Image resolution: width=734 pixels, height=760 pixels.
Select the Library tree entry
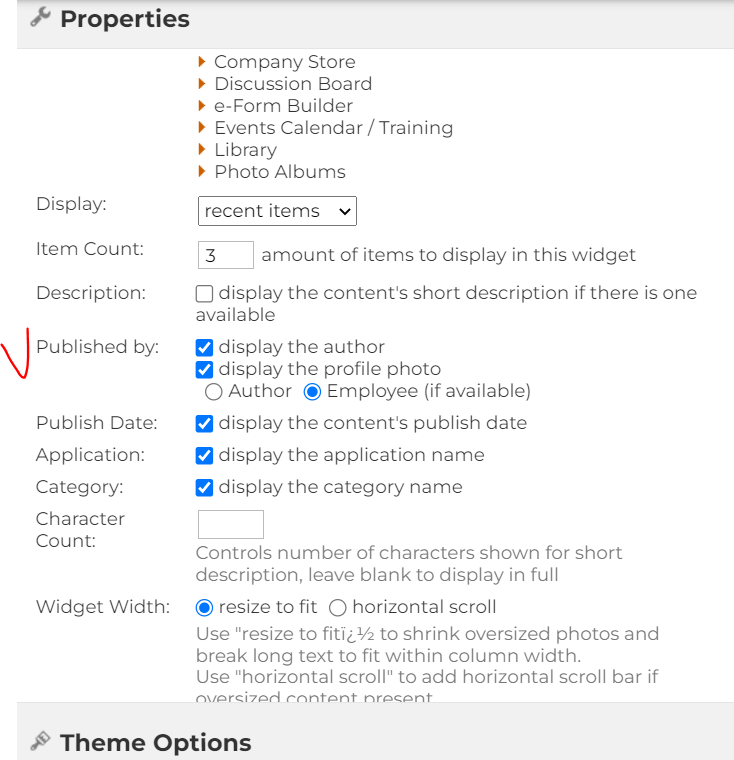point(245,150)
